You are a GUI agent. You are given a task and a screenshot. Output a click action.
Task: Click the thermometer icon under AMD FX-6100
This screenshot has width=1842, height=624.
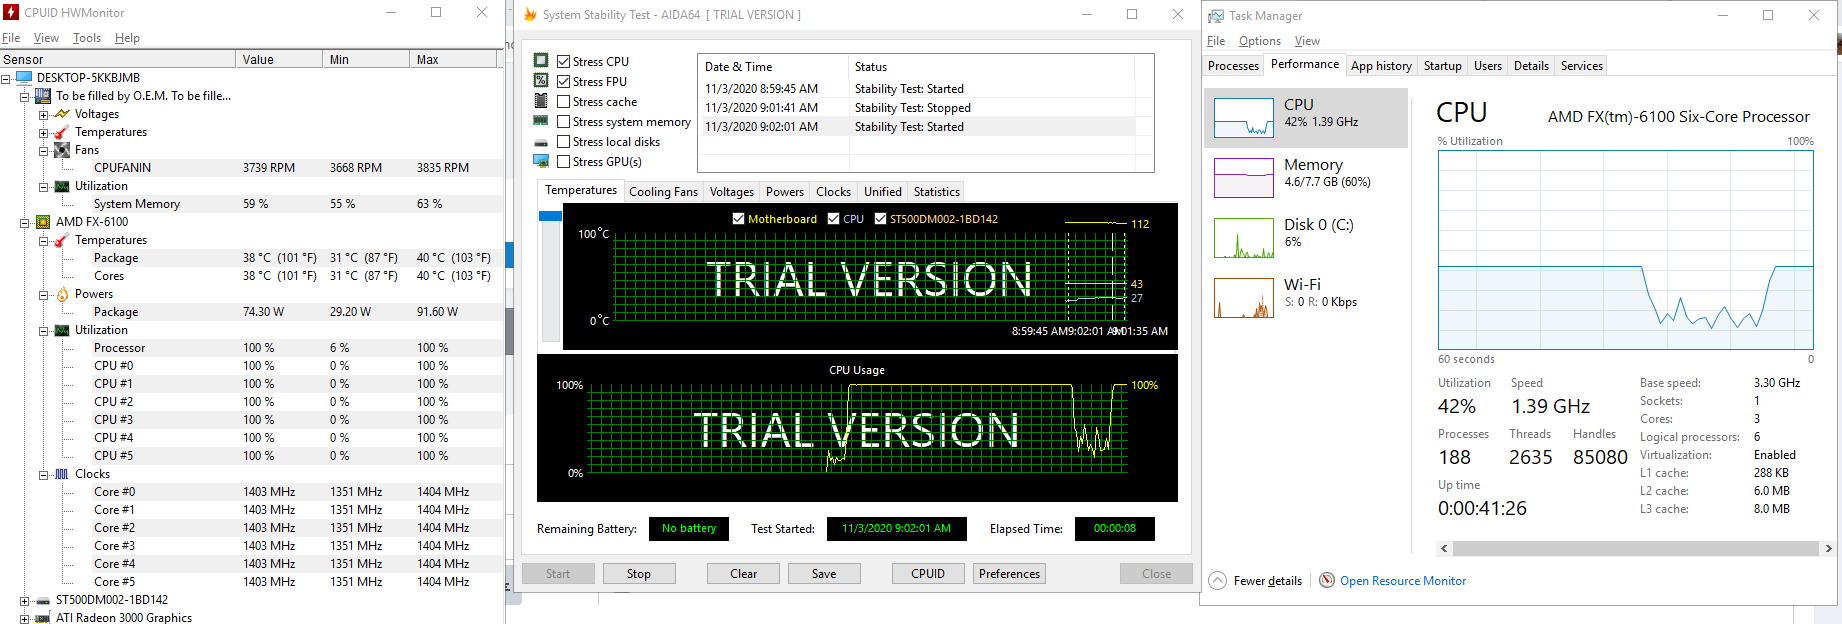click(62, 240)
